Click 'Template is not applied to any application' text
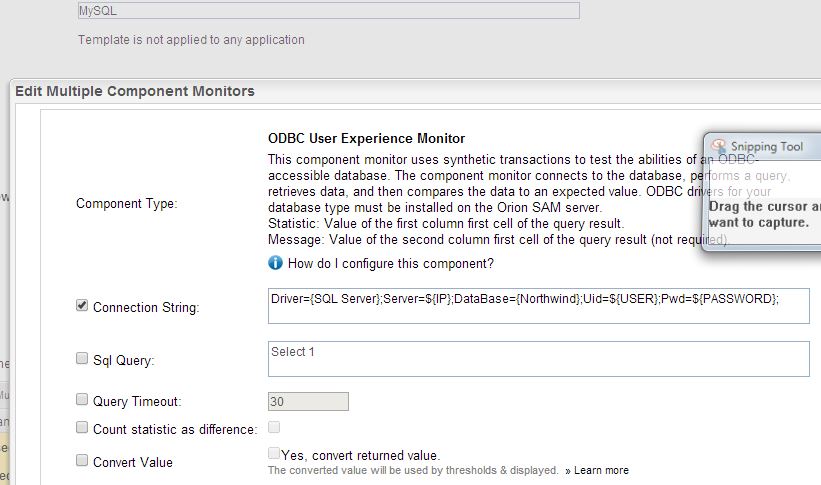This screenshot has width=821, height=485. click(191, 40)
